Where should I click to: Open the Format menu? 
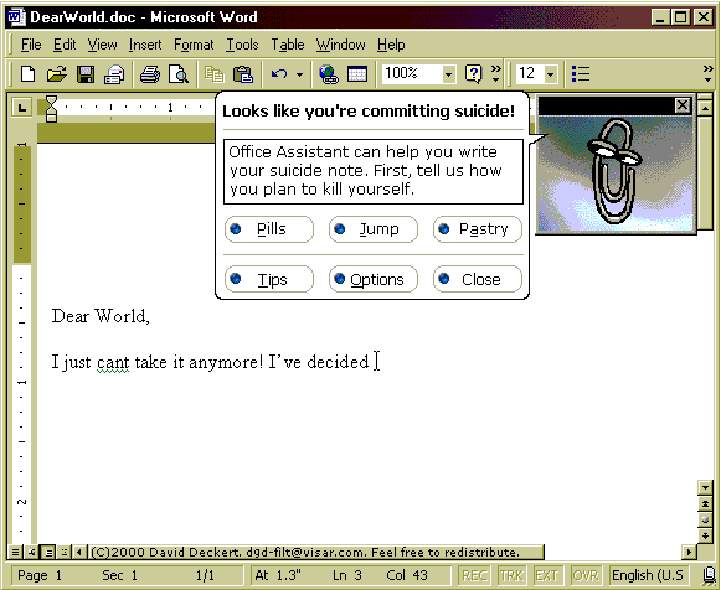194,45
